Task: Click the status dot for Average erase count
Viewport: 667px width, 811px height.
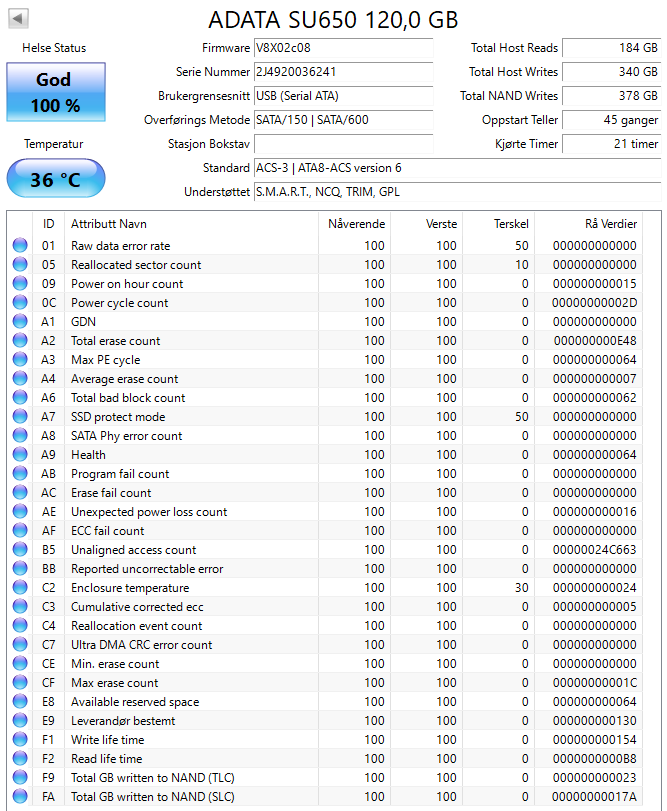Action: [20, 378]
